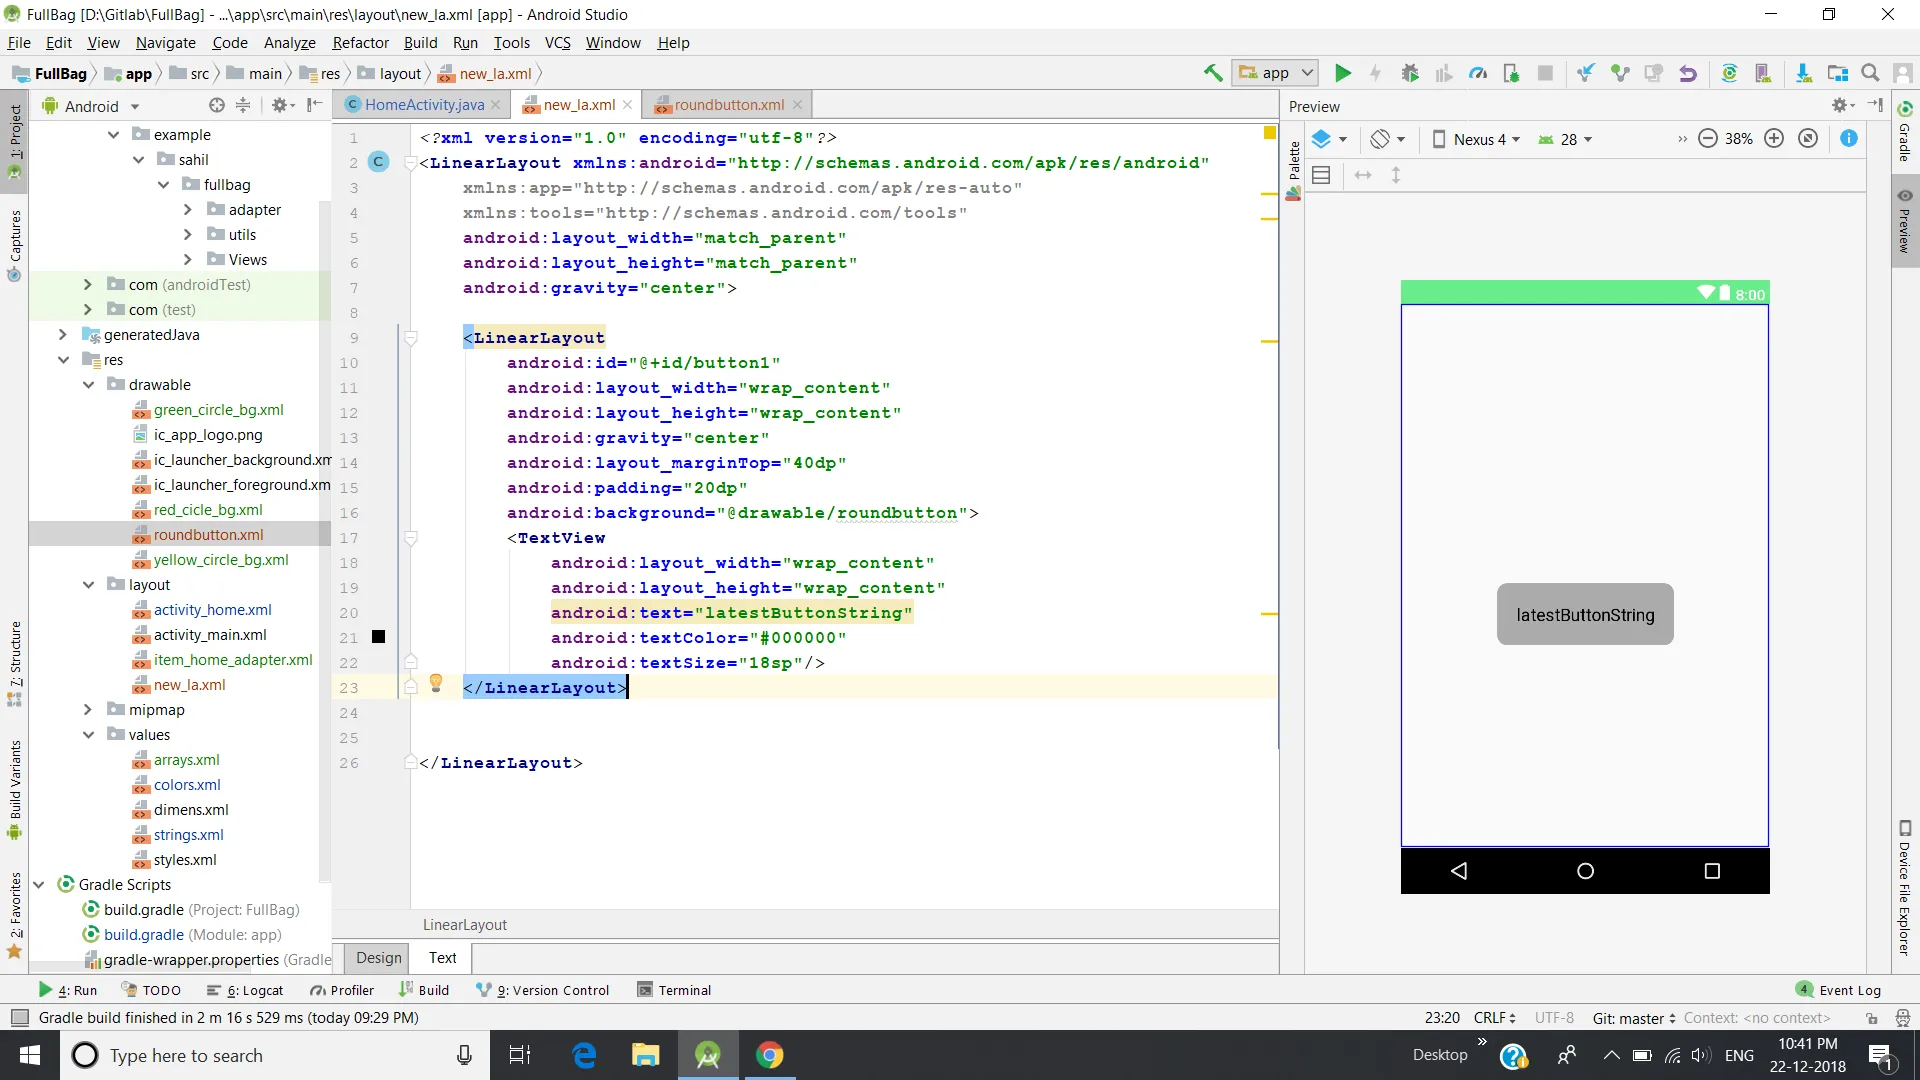The image size is (1920, 1080).
Task: Click the green Run app button
Action: 1343,73
